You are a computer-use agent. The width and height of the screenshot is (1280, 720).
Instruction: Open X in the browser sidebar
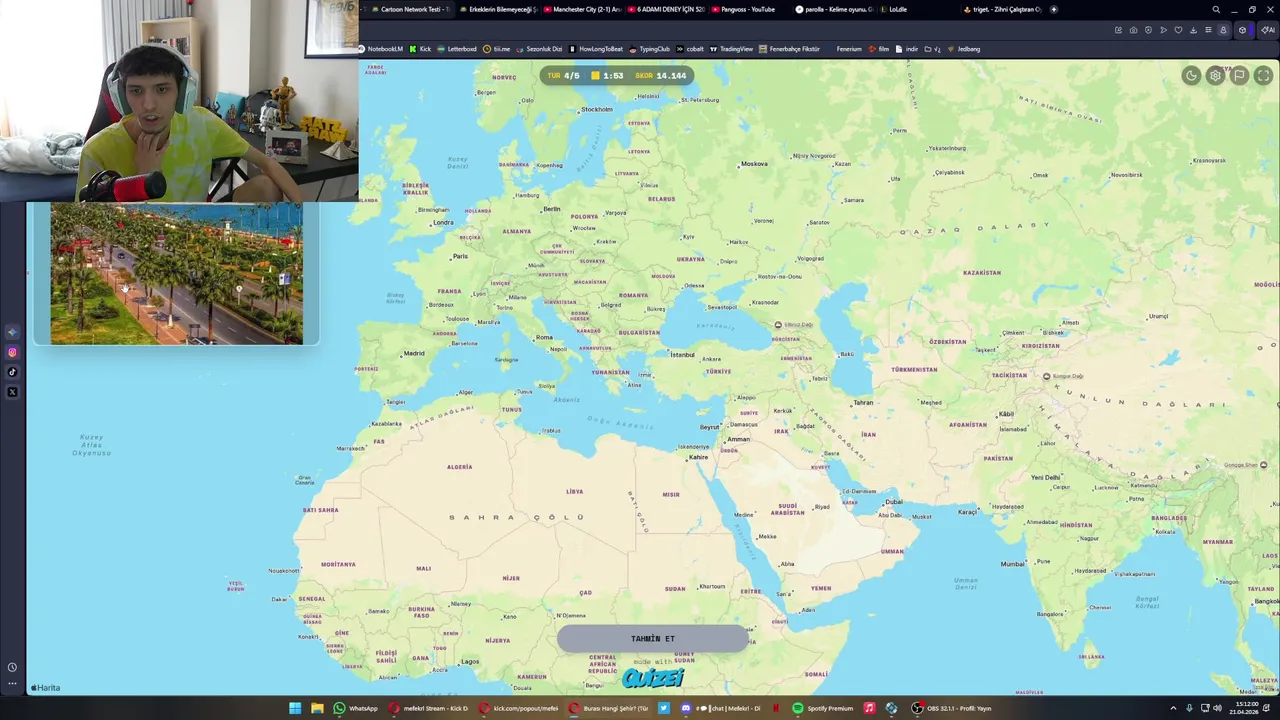tap(12, 392)
